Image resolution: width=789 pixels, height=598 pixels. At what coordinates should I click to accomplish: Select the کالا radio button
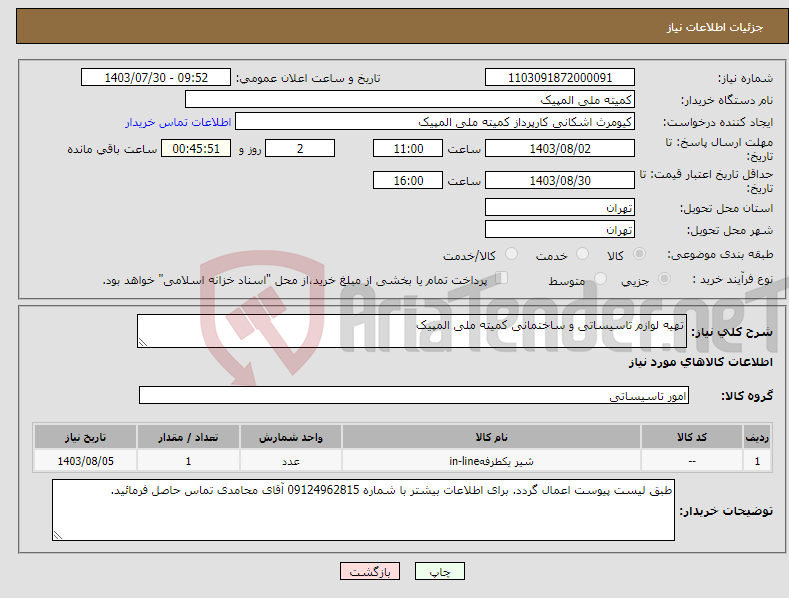(639, 254)
